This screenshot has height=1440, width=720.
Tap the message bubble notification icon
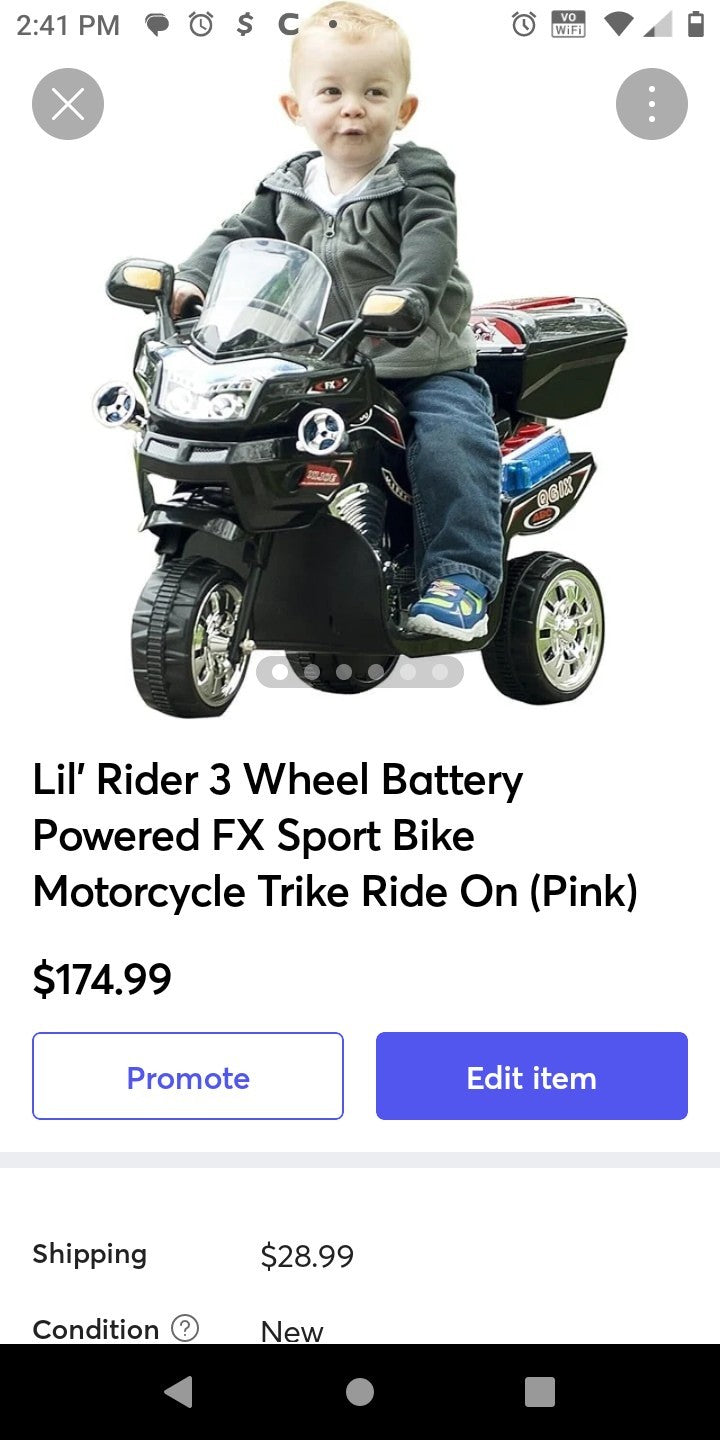(x=157, y=25)
